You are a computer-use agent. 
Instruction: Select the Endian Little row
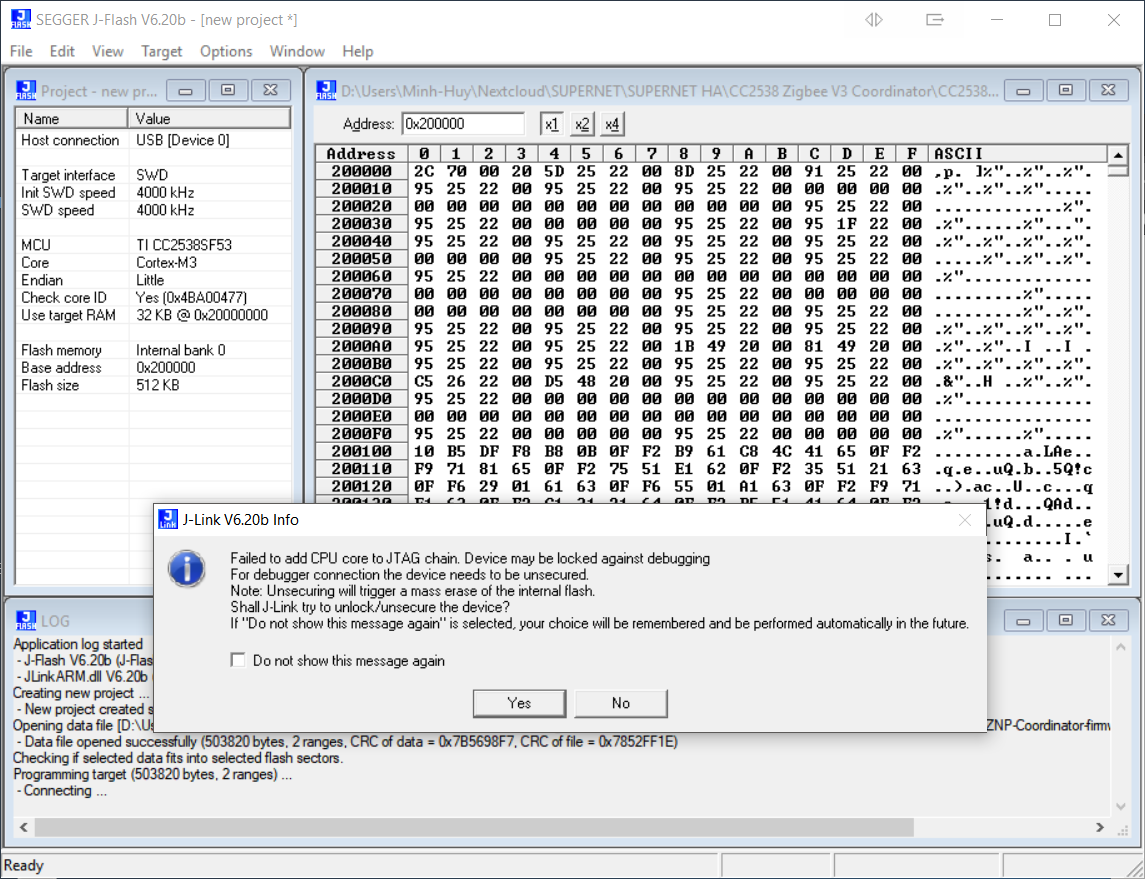pyautogui.click(x=153, y=280)
